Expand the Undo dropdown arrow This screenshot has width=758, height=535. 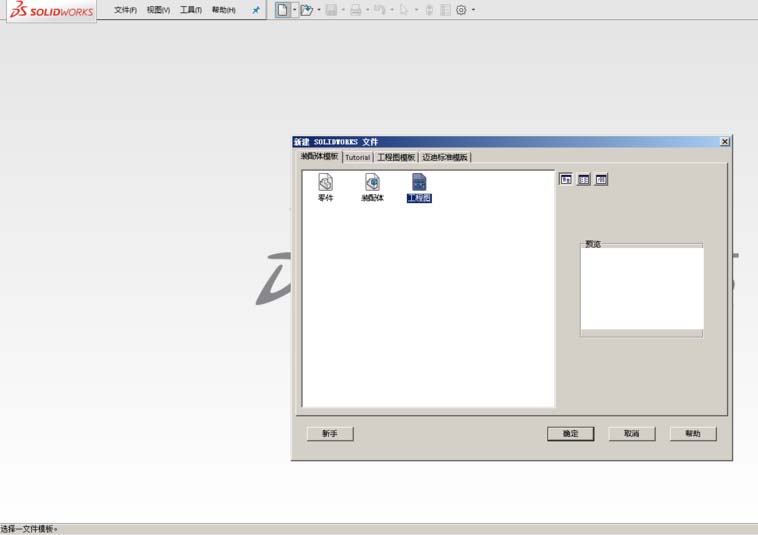[x=392, y=10]
